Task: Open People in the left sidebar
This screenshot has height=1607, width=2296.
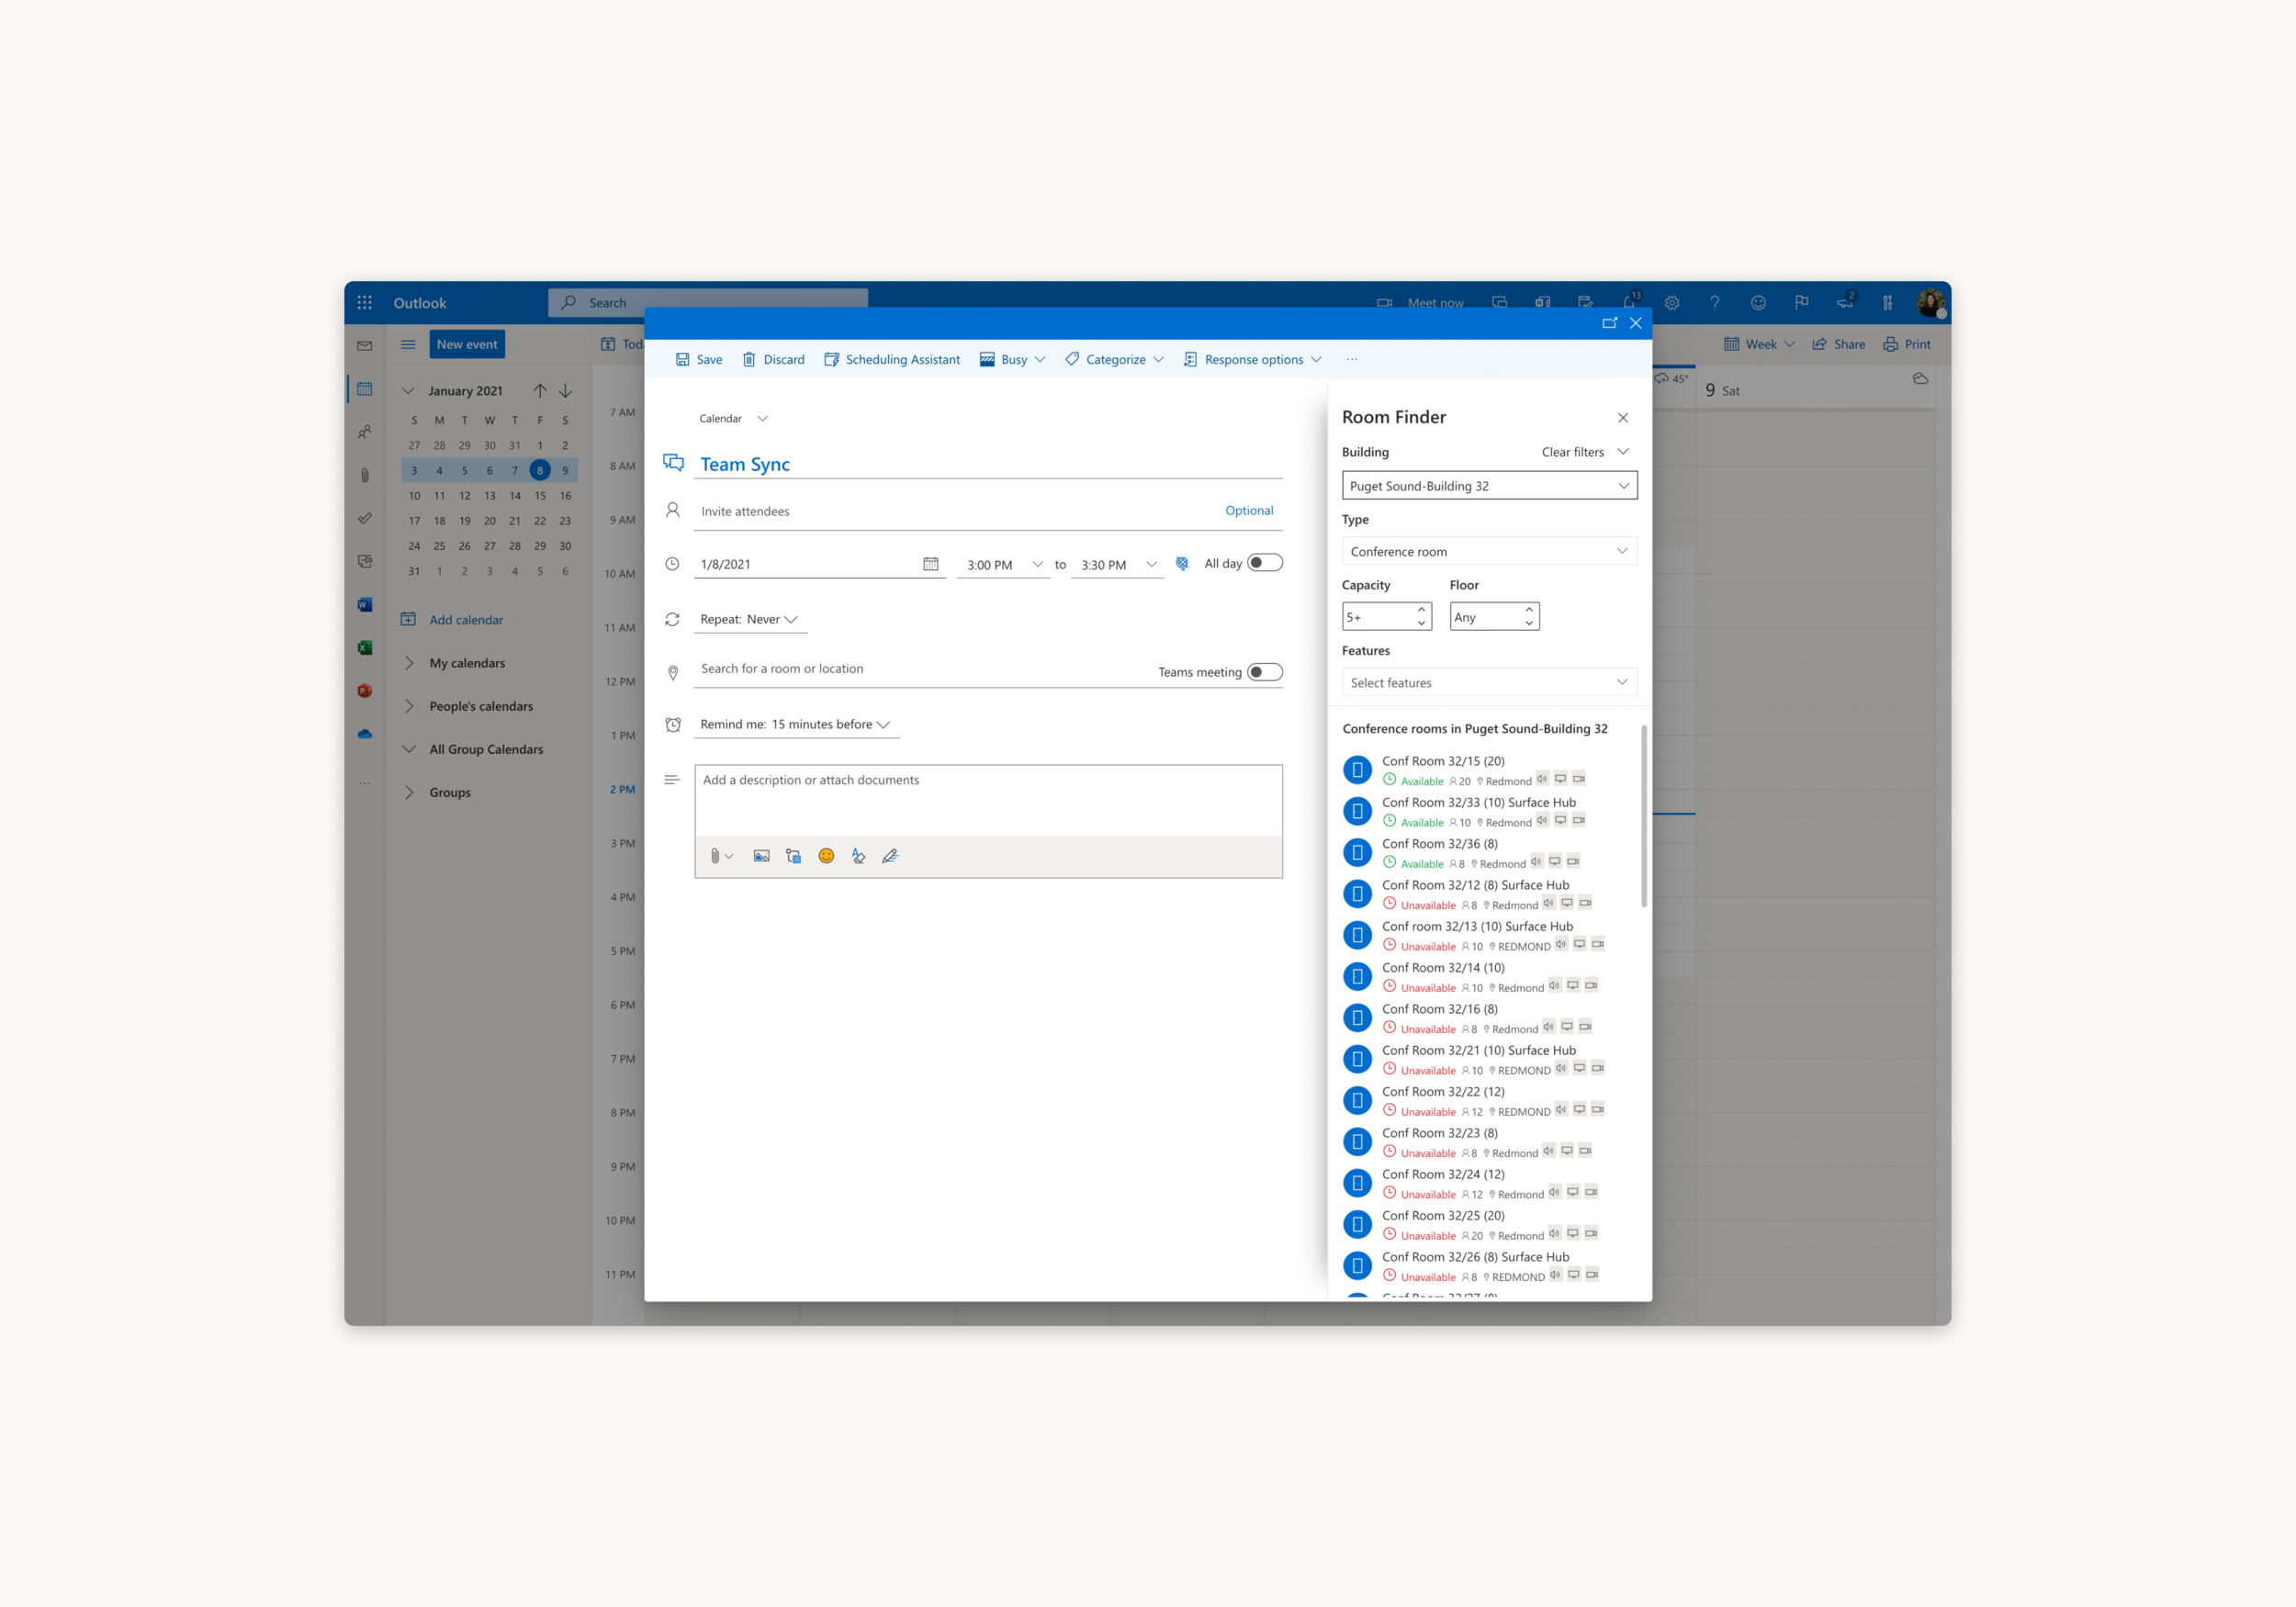Action: point(364,431)
